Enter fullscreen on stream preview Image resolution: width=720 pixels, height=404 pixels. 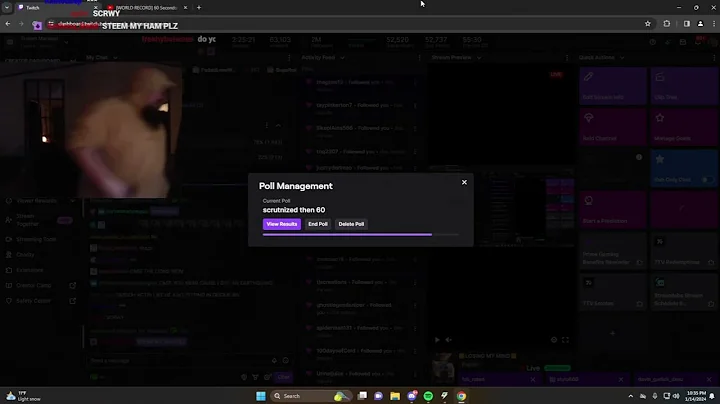point(565,340)
